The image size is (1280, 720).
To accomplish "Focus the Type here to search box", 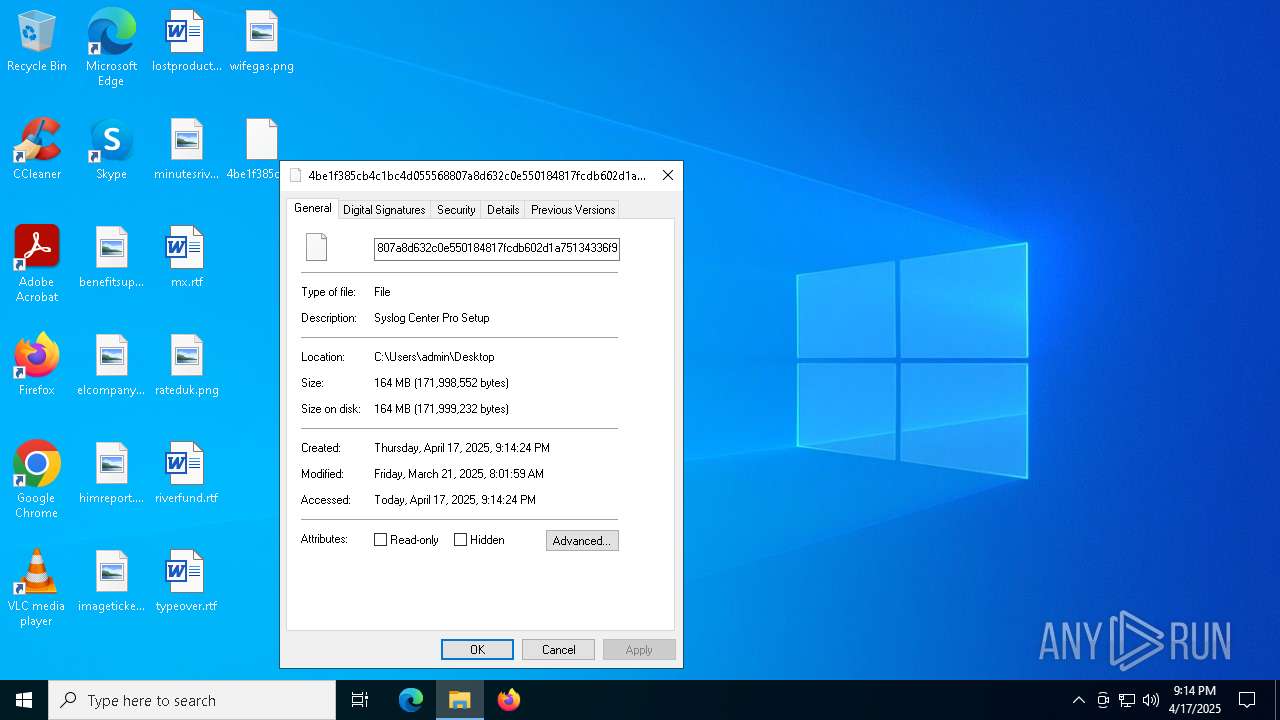I will (x=192, y=700).
